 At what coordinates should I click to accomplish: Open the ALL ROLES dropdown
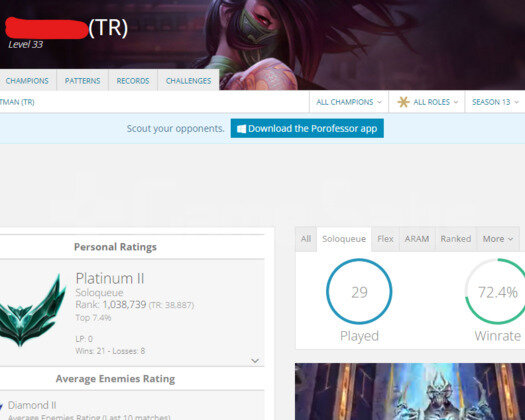tap(427, 102)
